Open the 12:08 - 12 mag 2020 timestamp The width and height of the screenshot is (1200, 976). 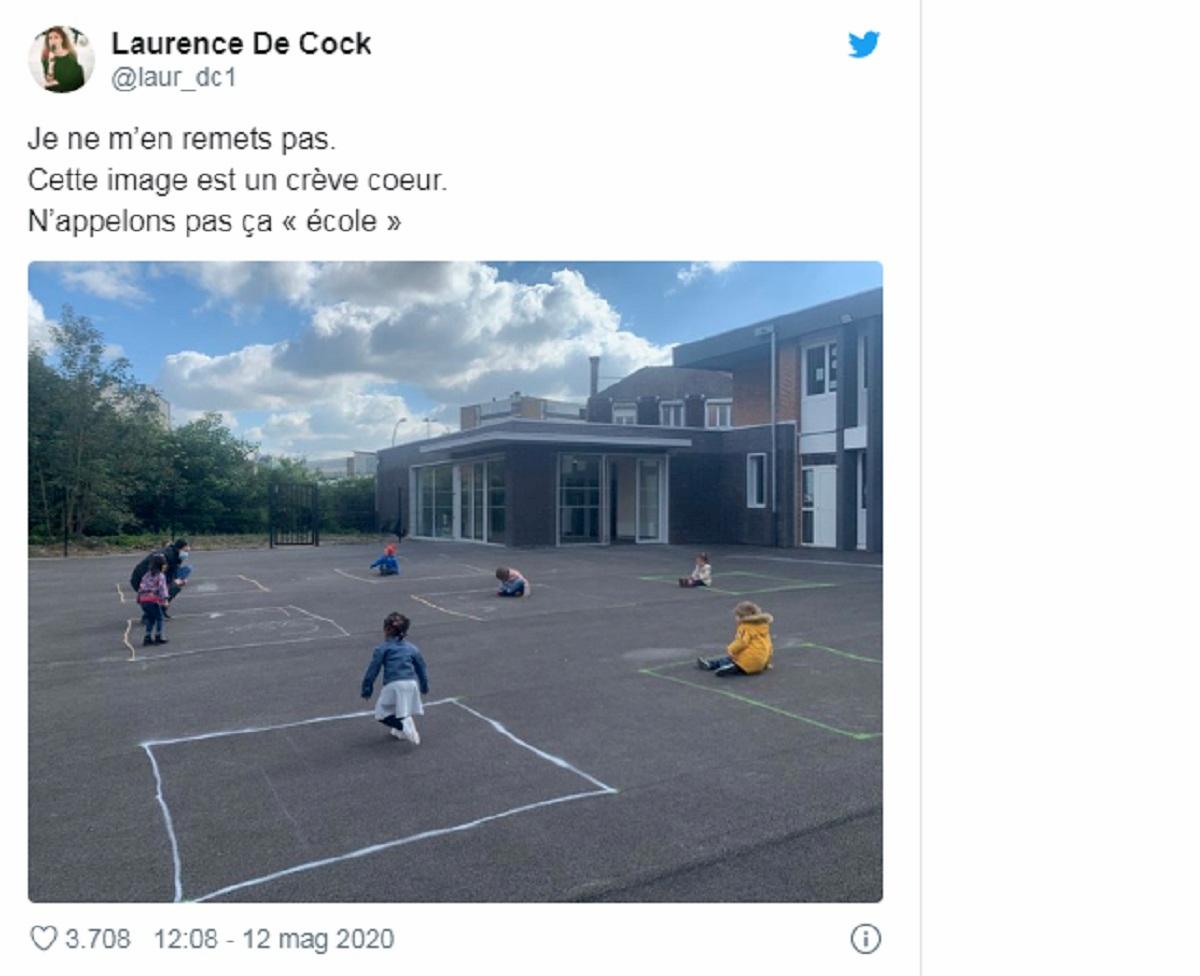(x=273, y=939)
